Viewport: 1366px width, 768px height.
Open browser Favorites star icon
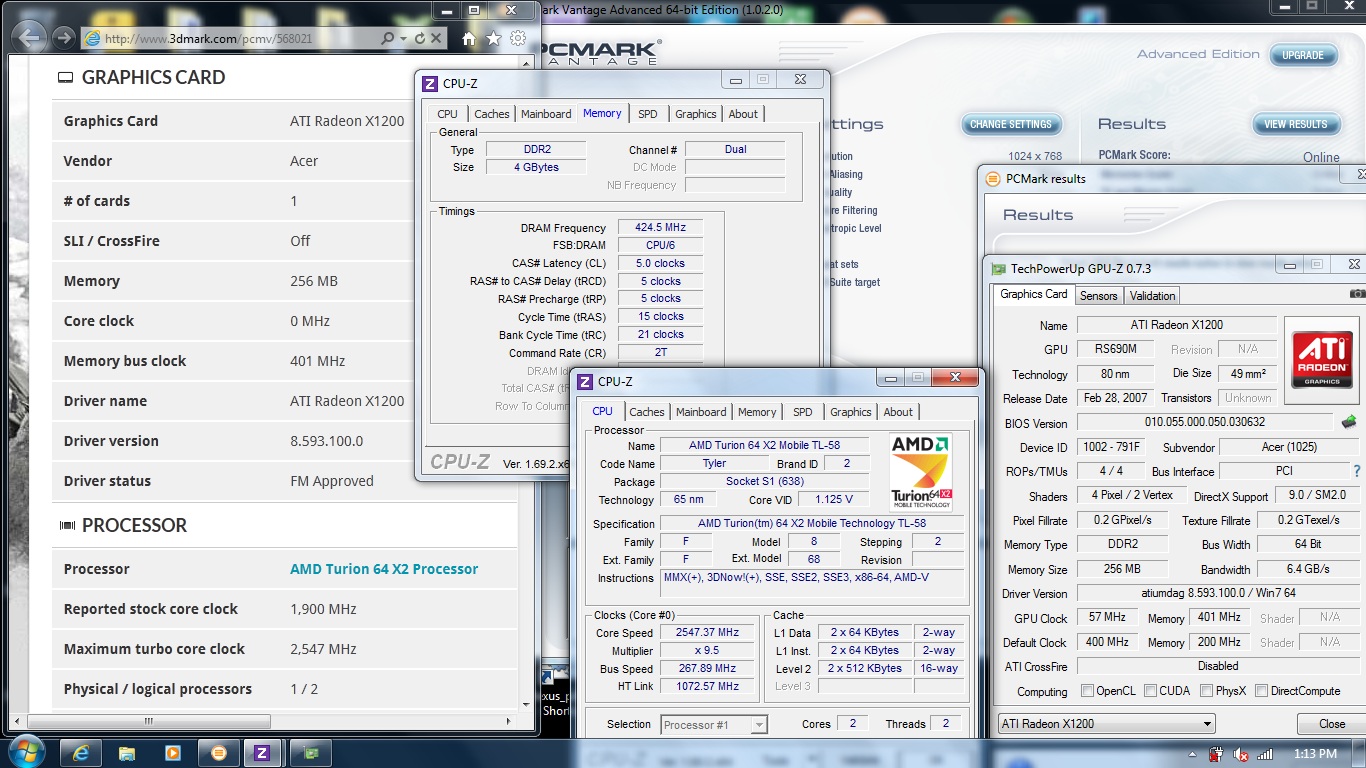493,38
